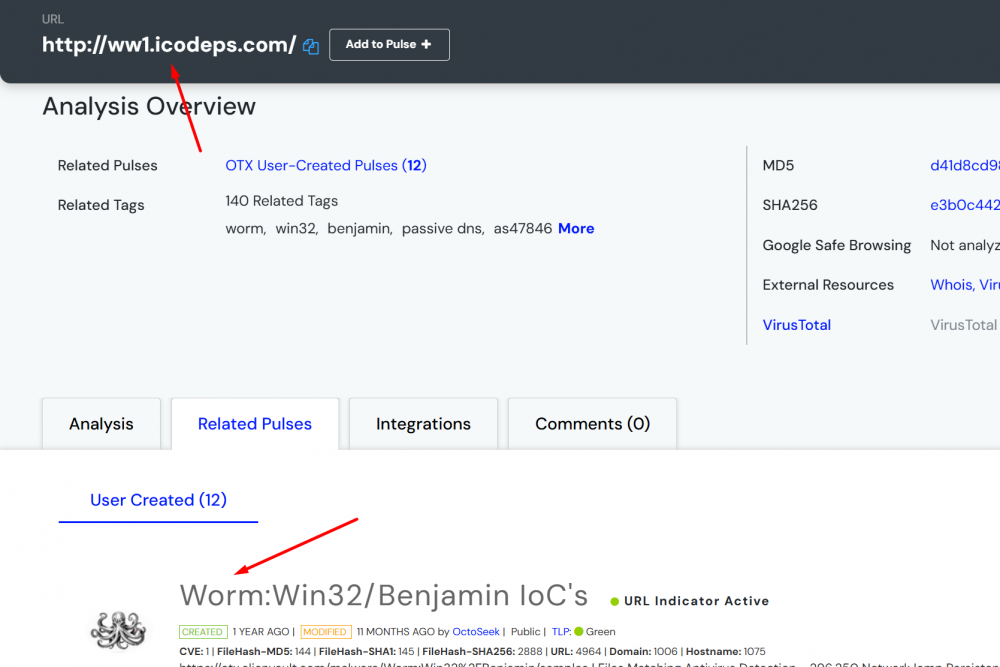The width and height of the screenshot is (1000, 667).
Task: Open the MD5 hash link
Action: 964,165
